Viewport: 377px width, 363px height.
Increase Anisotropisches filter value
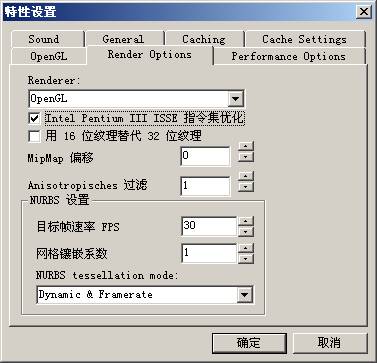click(246, 176)
